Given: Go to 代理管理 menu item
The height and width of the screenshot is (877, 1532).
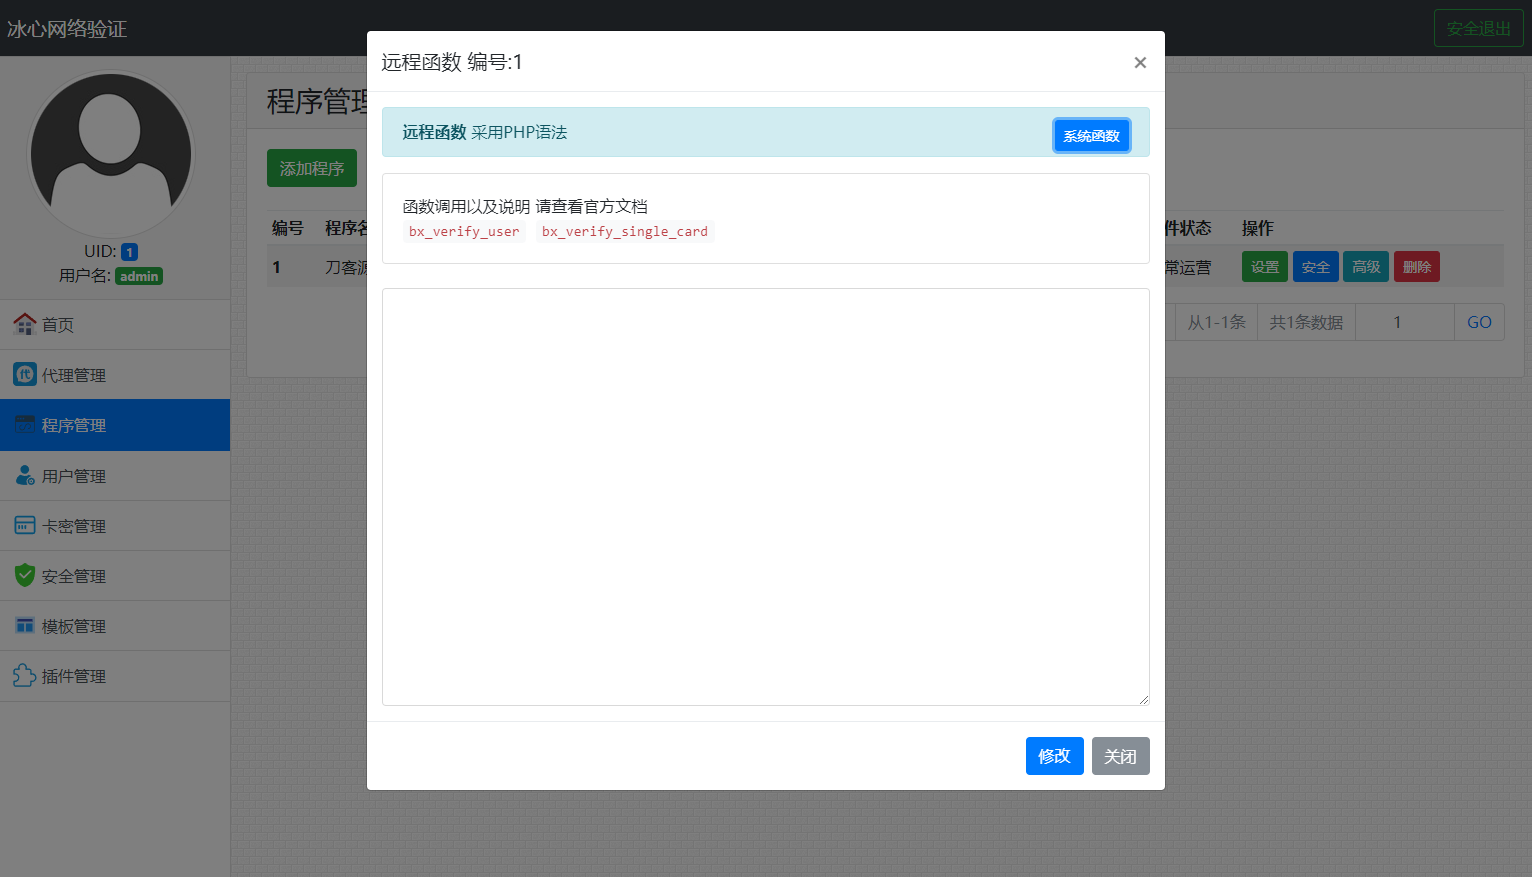Looking at the screenshot, I should [115, 375].
